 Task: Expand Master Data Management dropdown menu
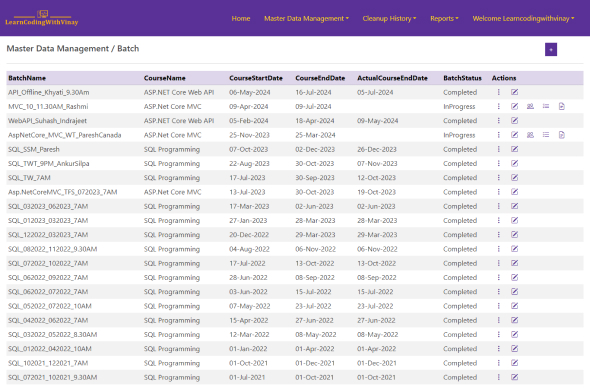306,18
